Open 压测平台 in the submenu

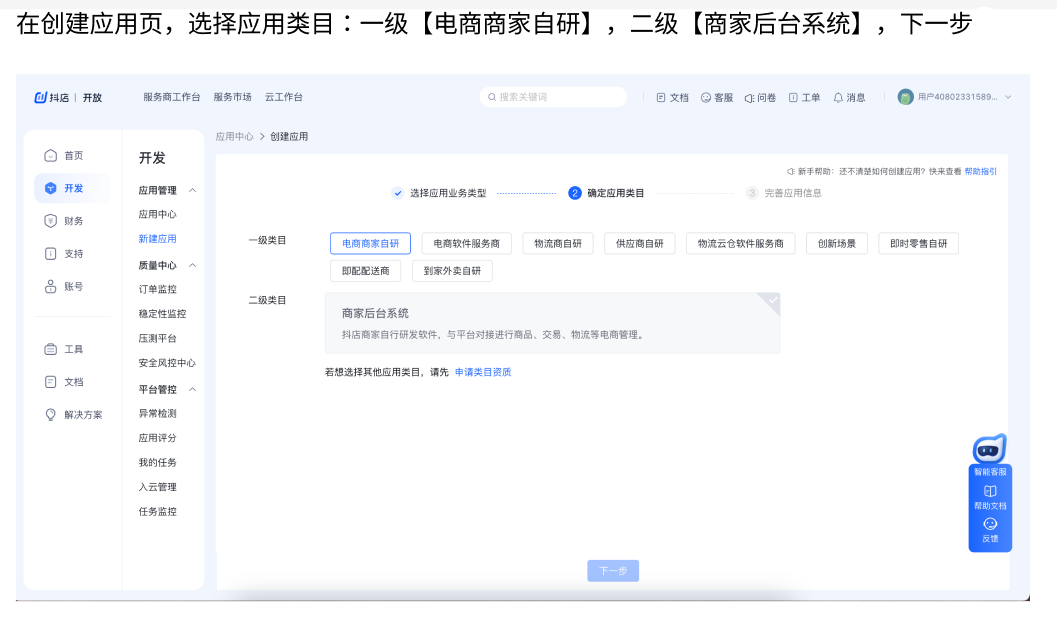tap(158, 339)
